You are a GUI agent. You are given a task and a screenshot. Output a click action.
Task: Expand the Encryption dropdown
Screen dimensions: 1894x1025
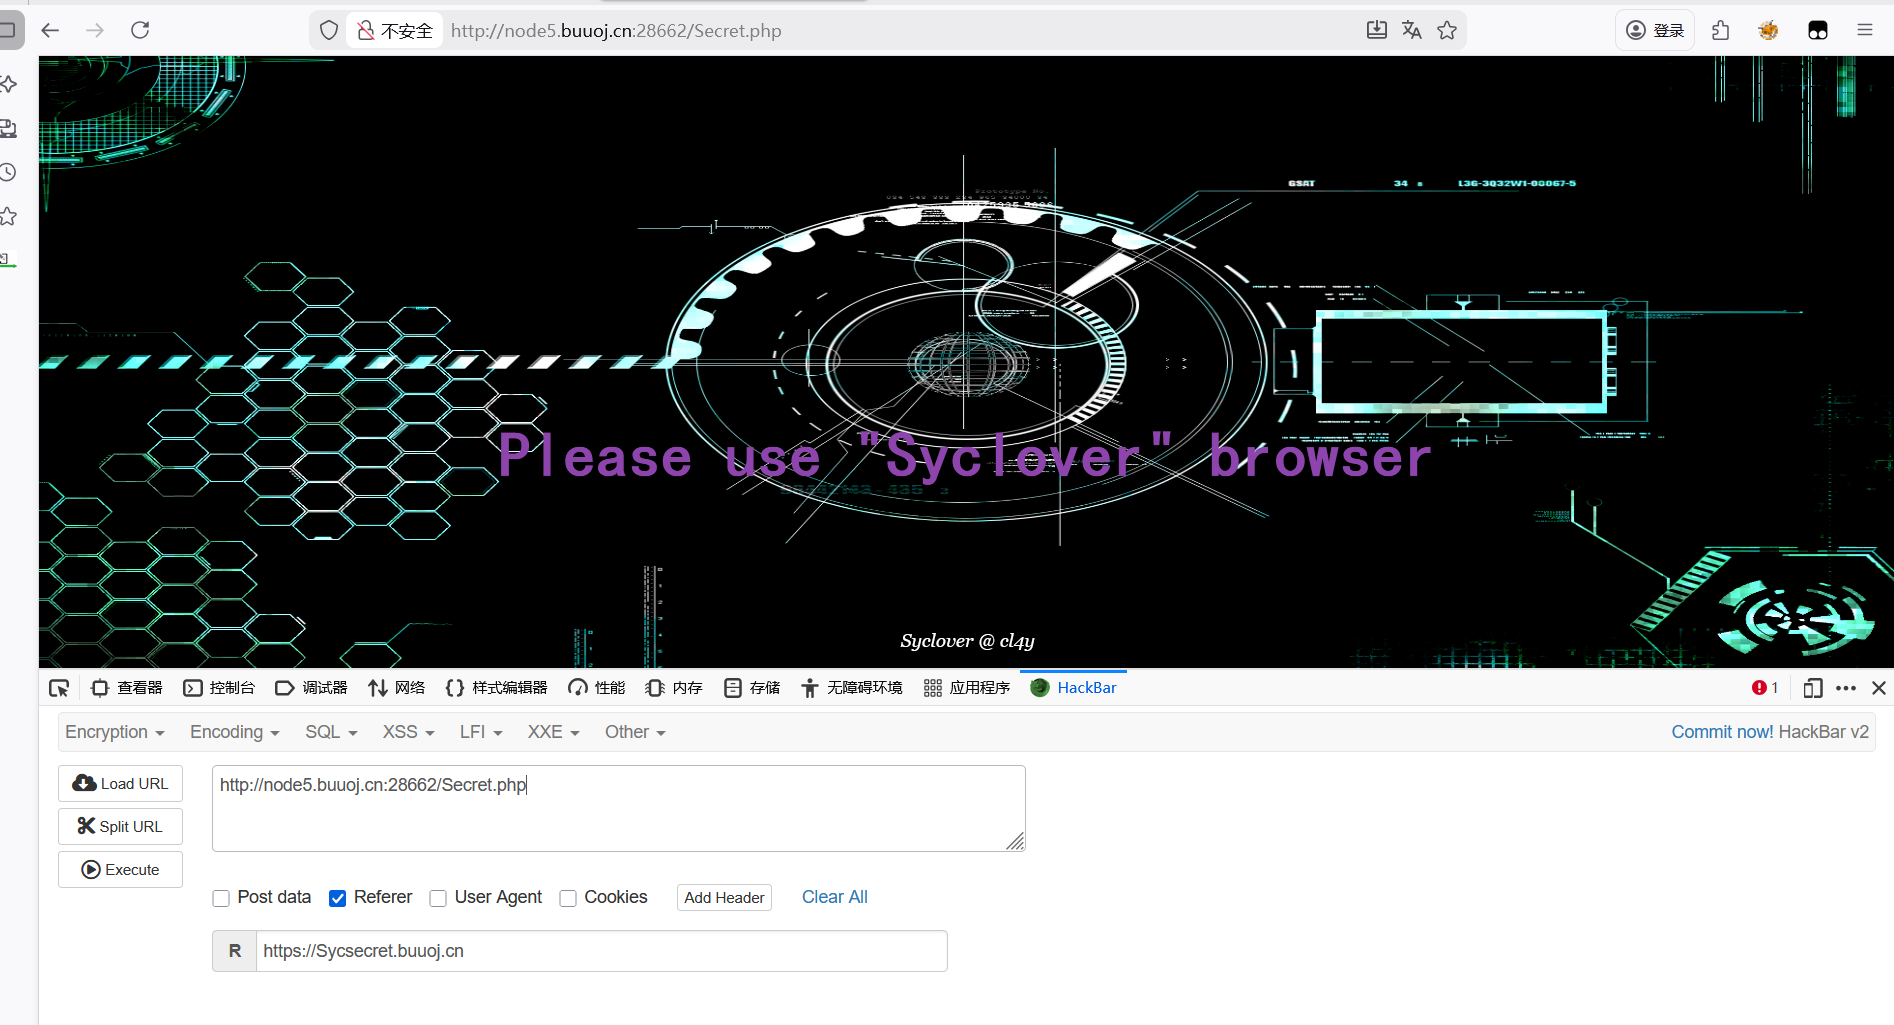[x=114, y=732]
